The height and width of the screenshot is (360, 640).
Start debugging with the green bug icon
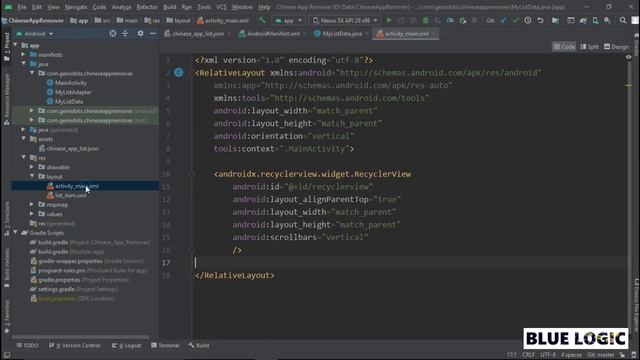click(426, 20)
